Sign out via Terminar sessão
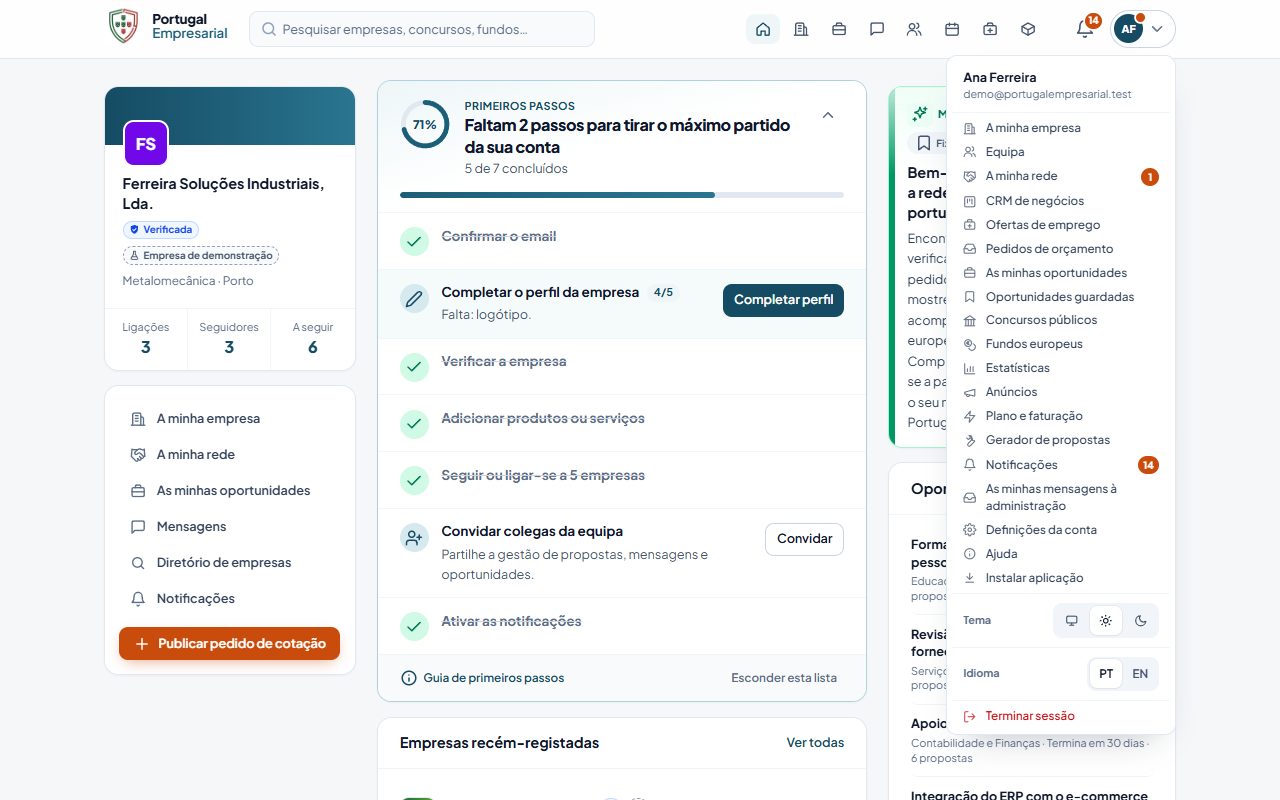Image resolution: width=1280 pixels, height=800 pixels. coord(1060,716)
